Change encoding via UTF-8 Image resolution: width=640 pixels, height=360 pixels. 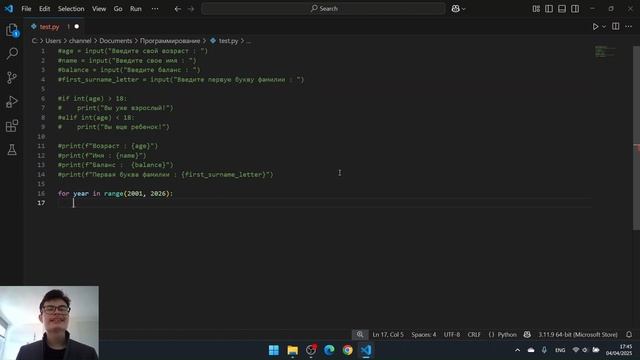(x=451, y=334)
